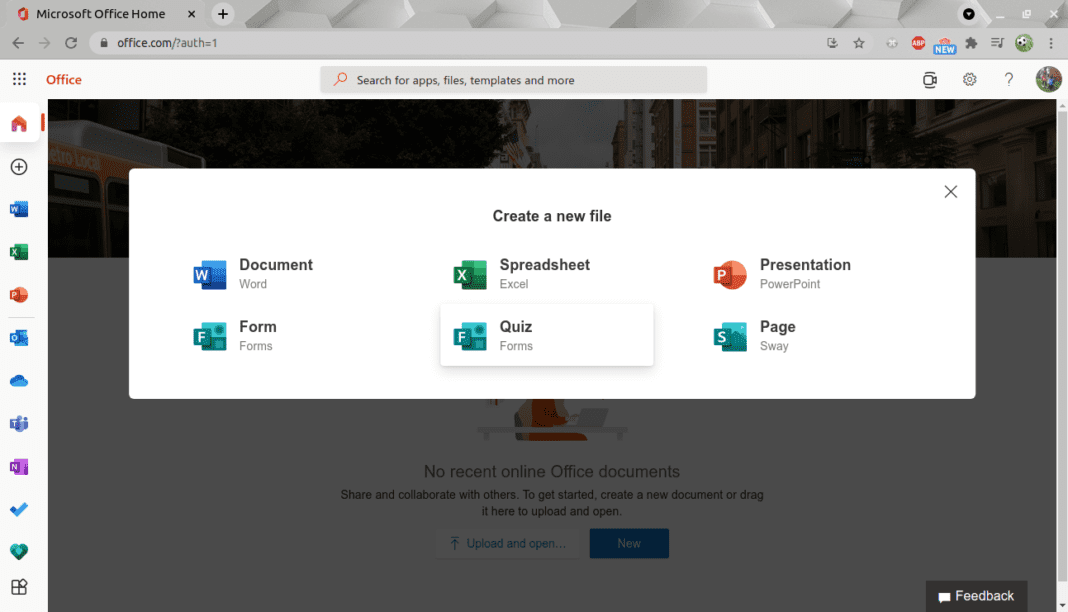Open the Settings gear

(969, 79)
